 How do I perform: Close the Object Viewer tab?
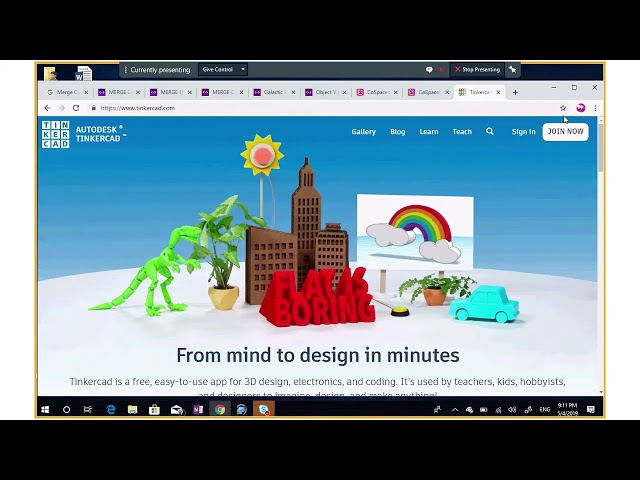(344, 92)
